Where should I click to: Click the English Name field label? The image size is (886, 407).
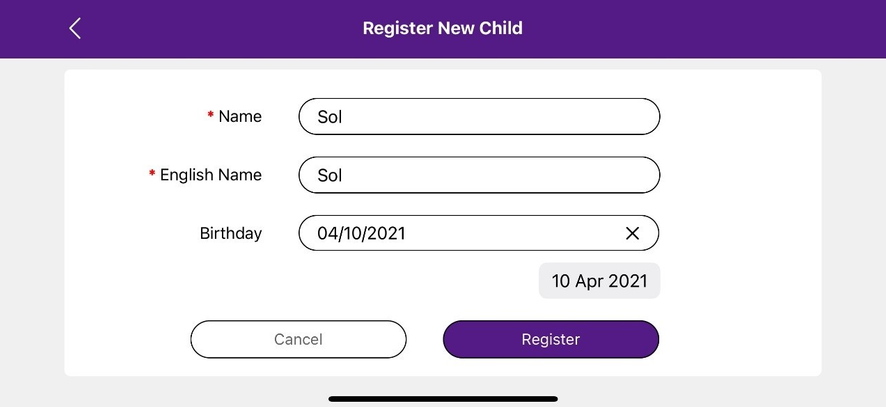pos(211,175)
